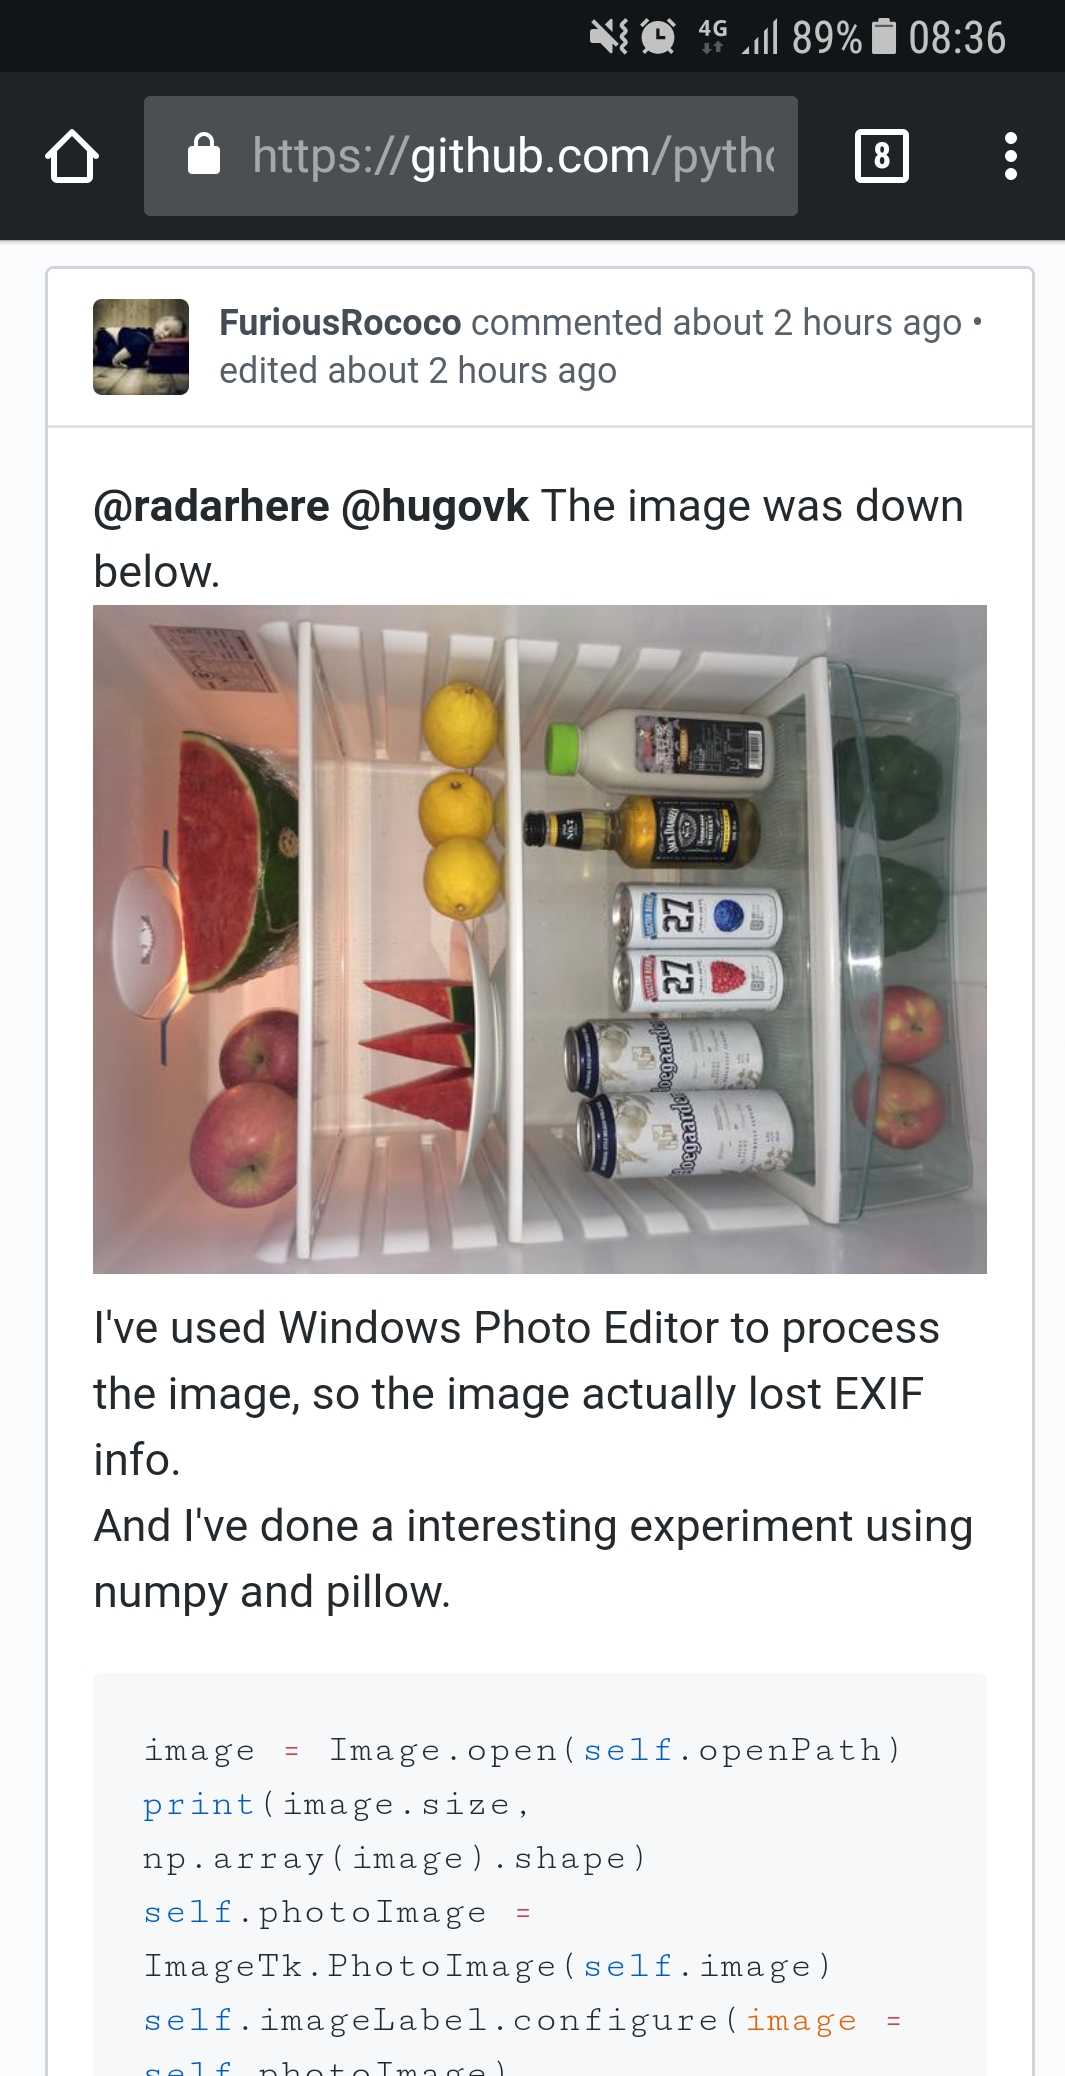Tap the padlock secure site icon
1065x2076 pixels.
point(204,154)
